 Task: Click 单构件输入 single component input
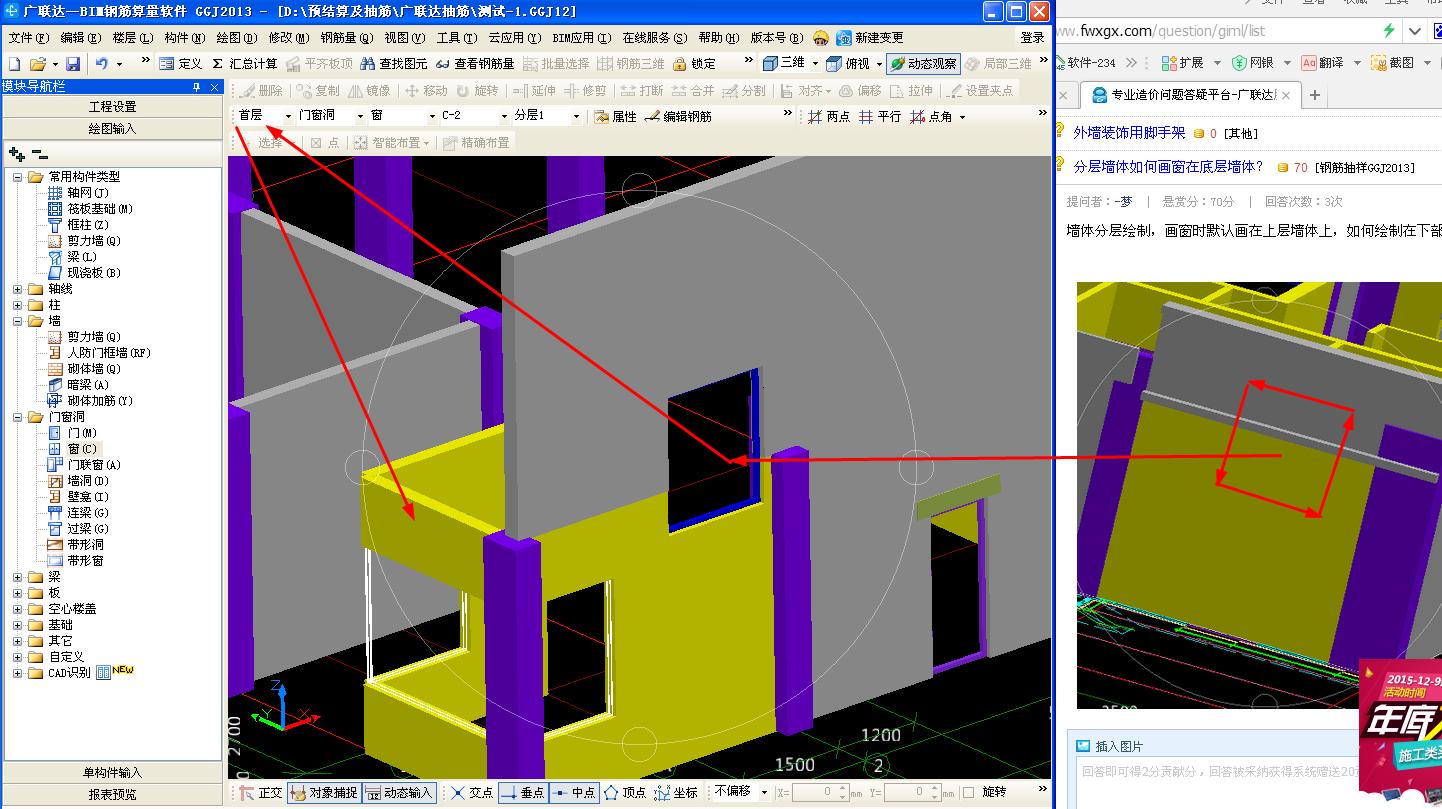click(x=112, y=773)
